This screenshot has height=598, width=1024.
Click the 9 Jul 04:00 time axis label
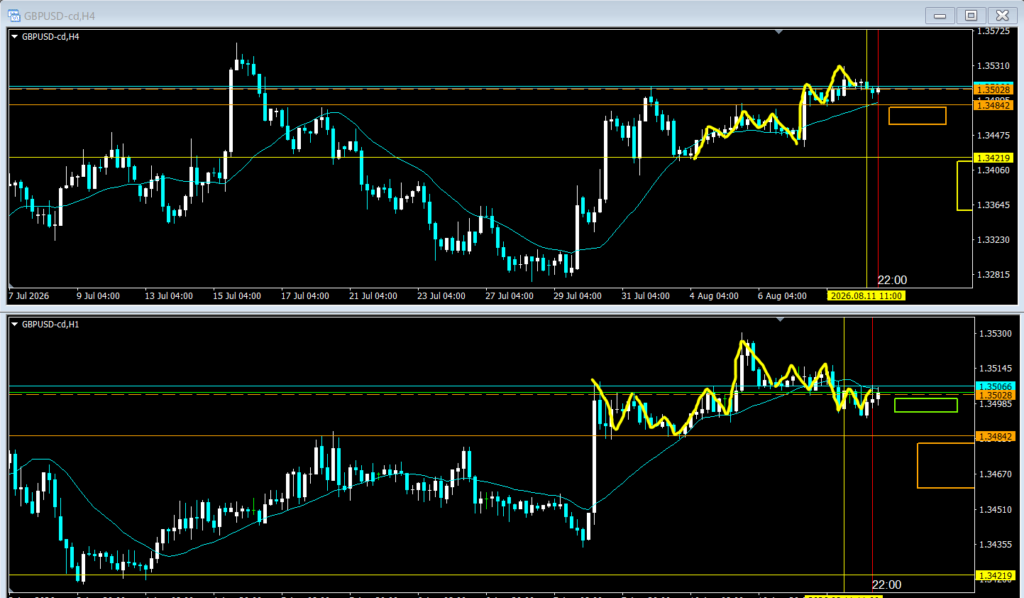coord(98,296)
